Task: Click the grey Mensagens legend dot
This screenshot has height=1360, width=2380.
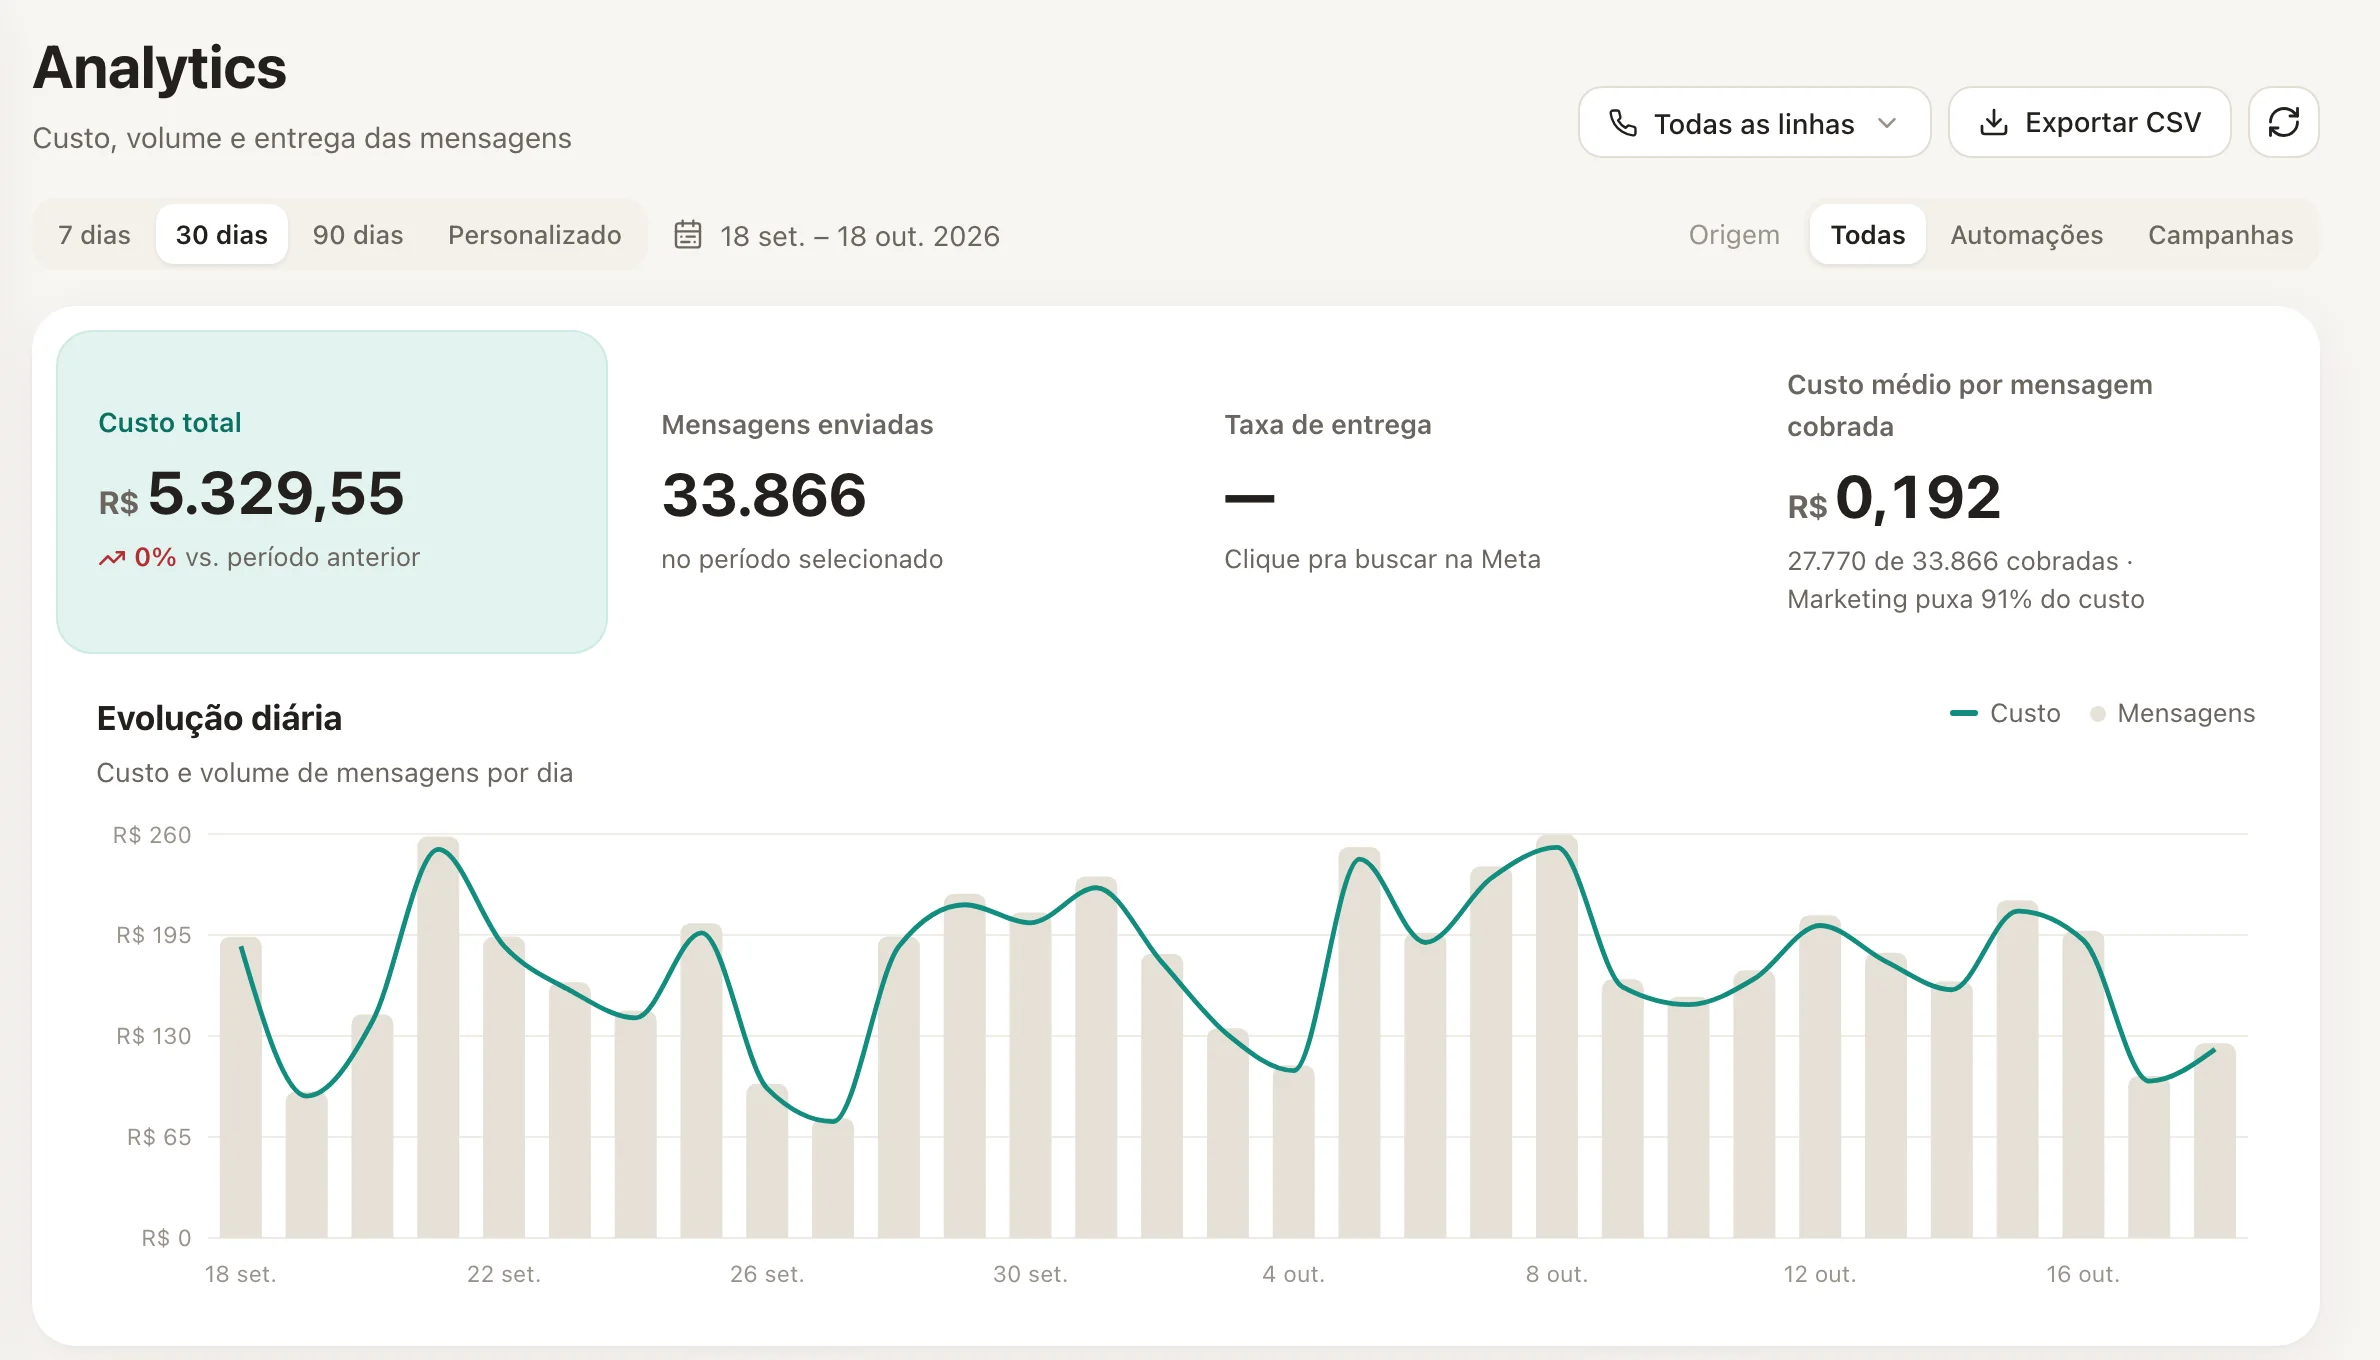Action: point(2098,714)
